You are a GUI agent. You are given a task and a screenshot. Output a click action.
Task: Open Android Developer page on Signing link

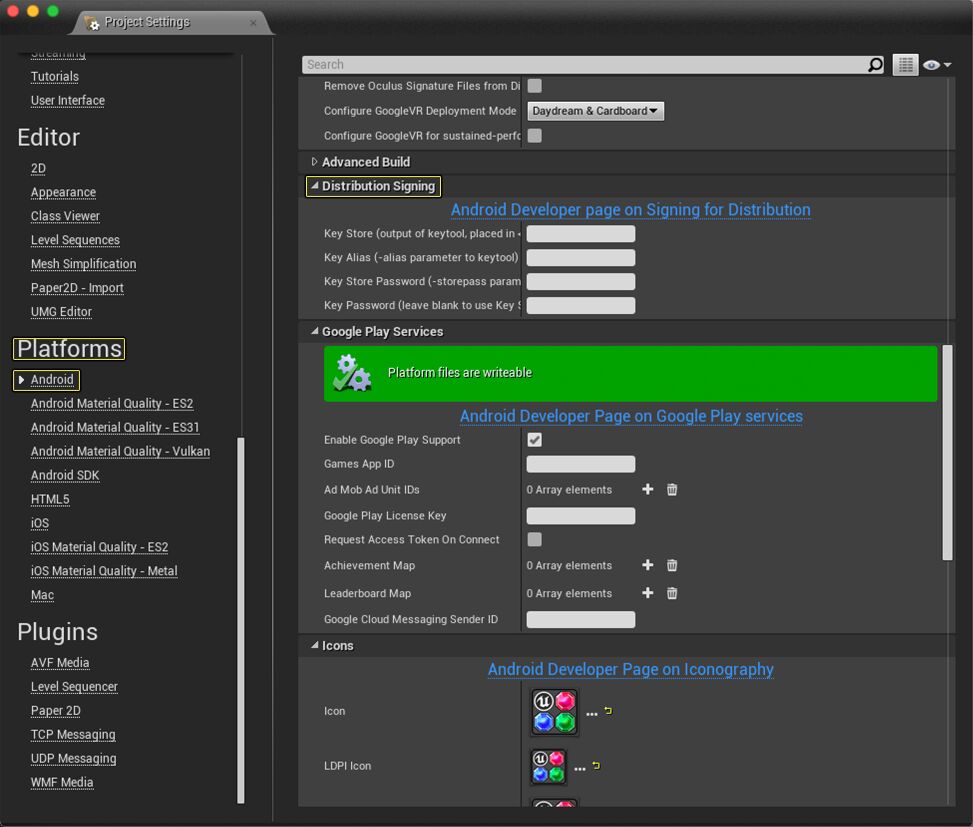tap(630, 210)
